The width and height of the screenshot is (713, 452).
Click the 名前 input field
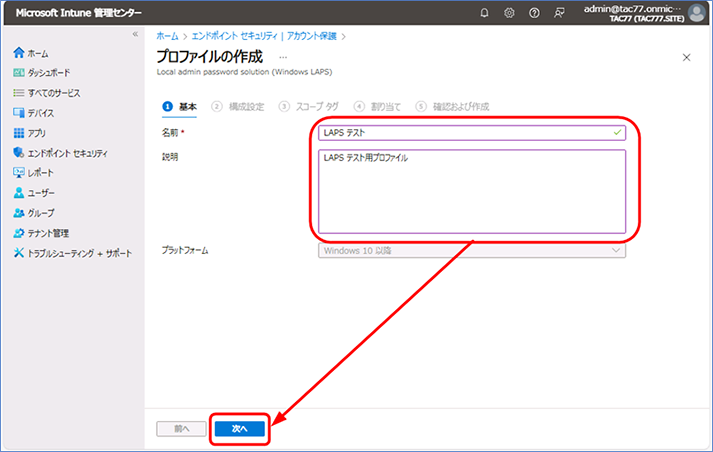click(472, 132)
